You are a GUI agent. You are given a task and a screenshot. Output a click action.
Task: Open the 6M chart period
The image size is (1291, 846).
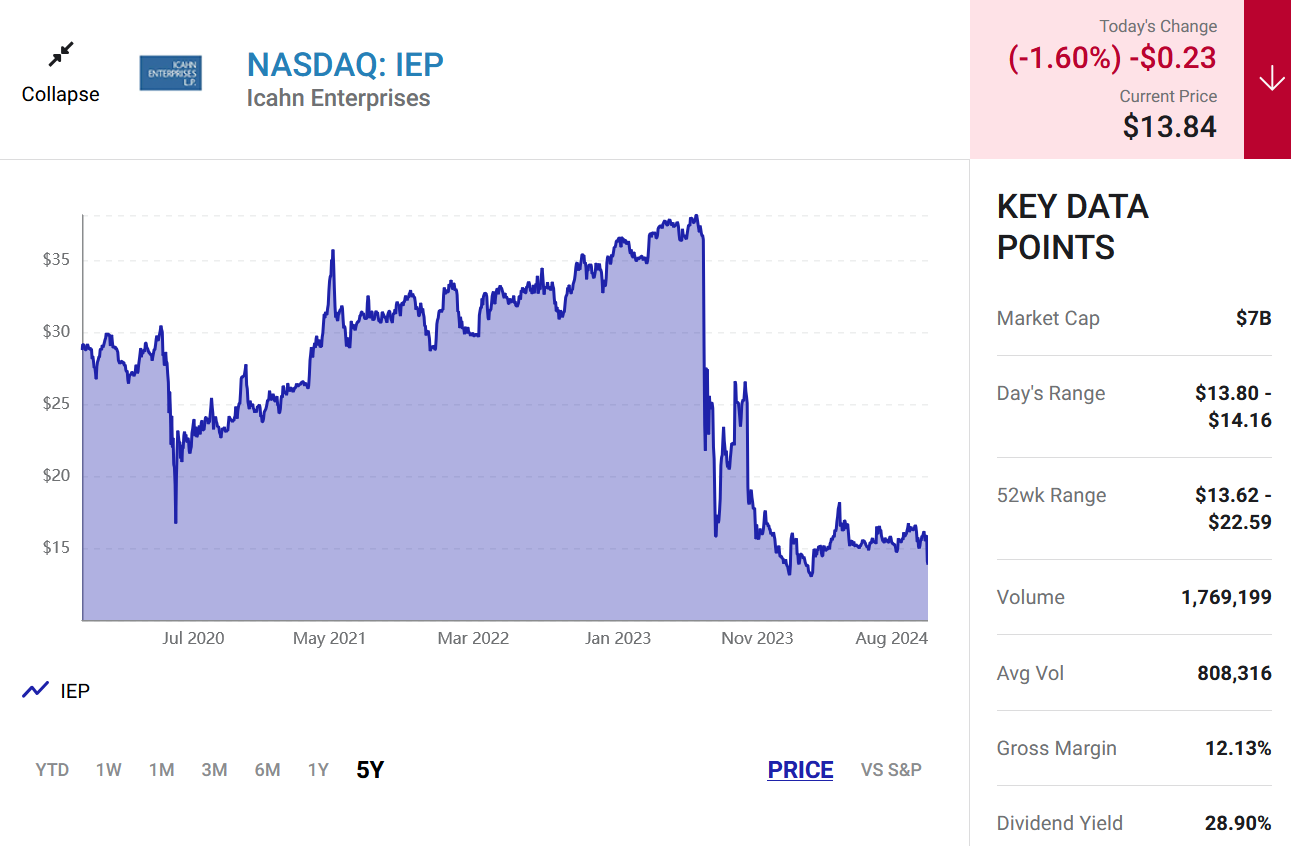pos(267,769)
